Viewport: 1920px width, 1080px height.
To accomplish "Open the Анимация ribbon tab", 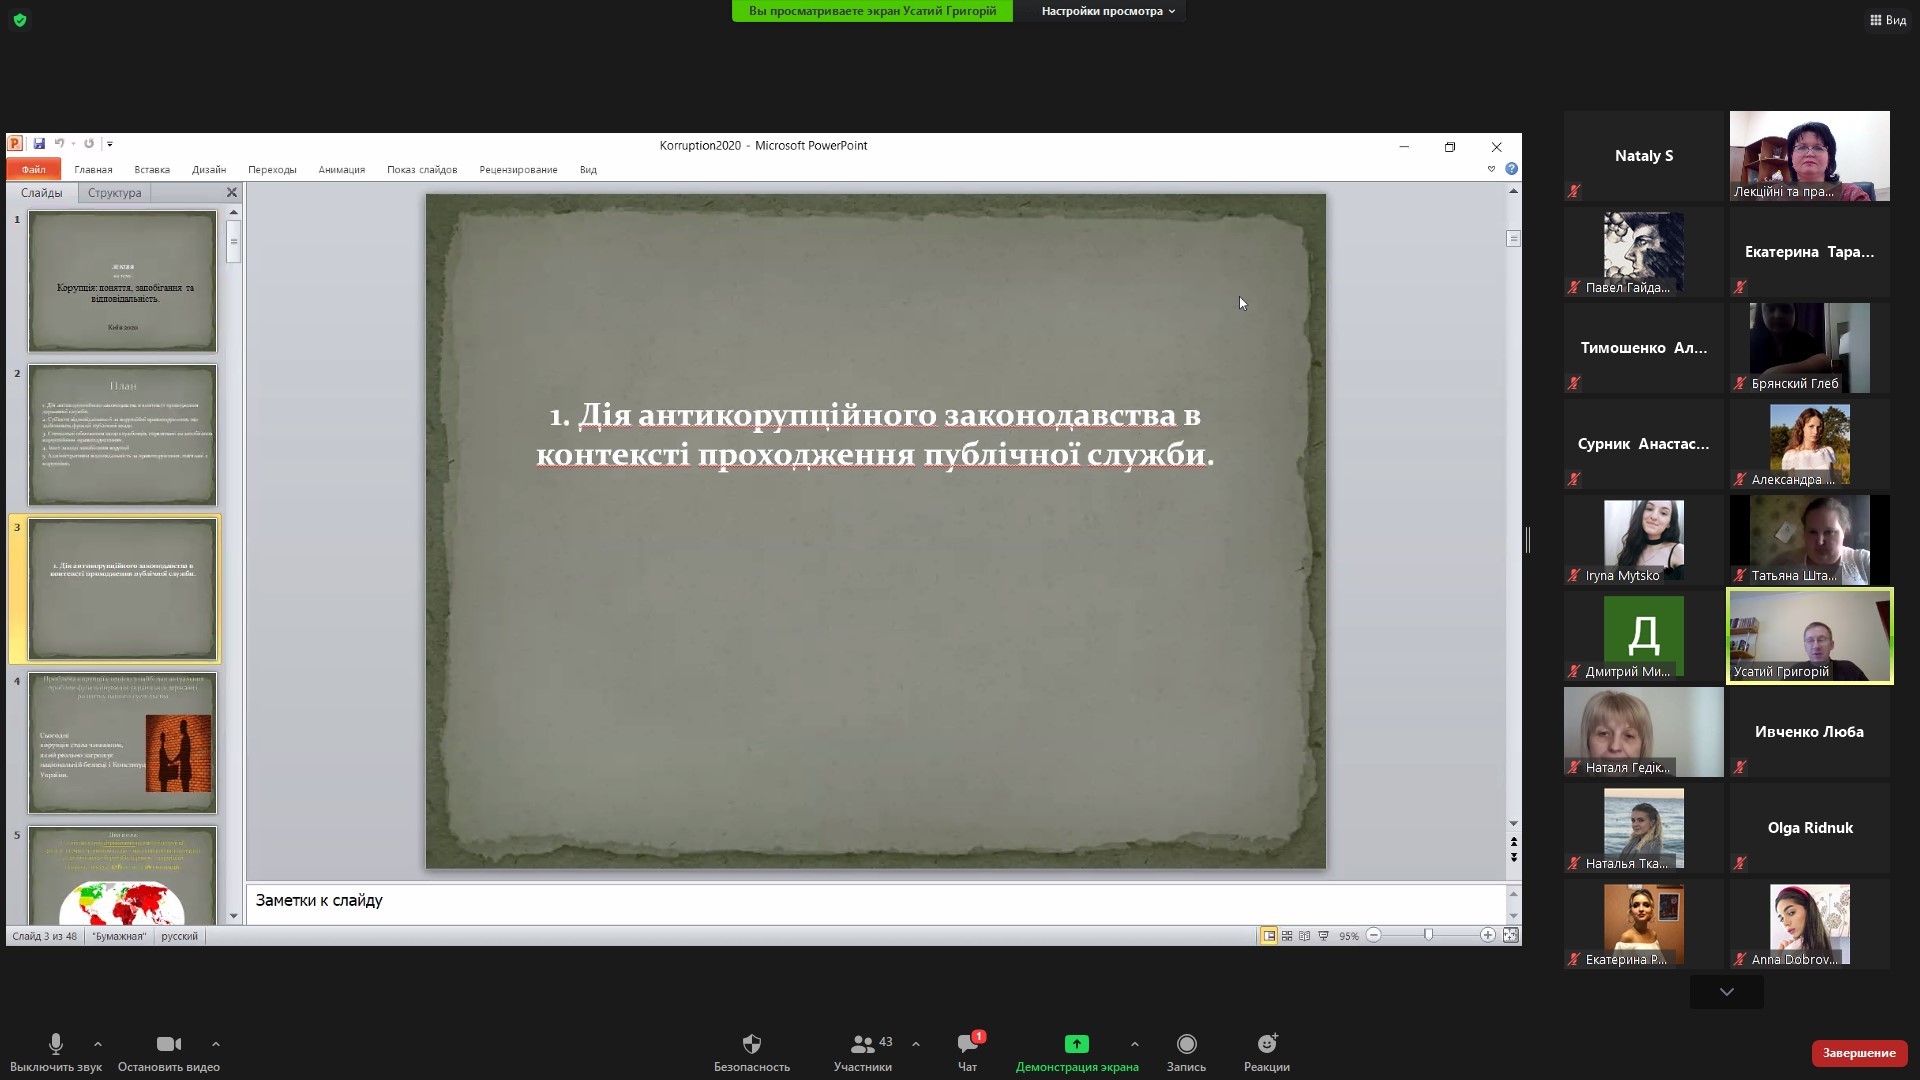I will point(341,170).
